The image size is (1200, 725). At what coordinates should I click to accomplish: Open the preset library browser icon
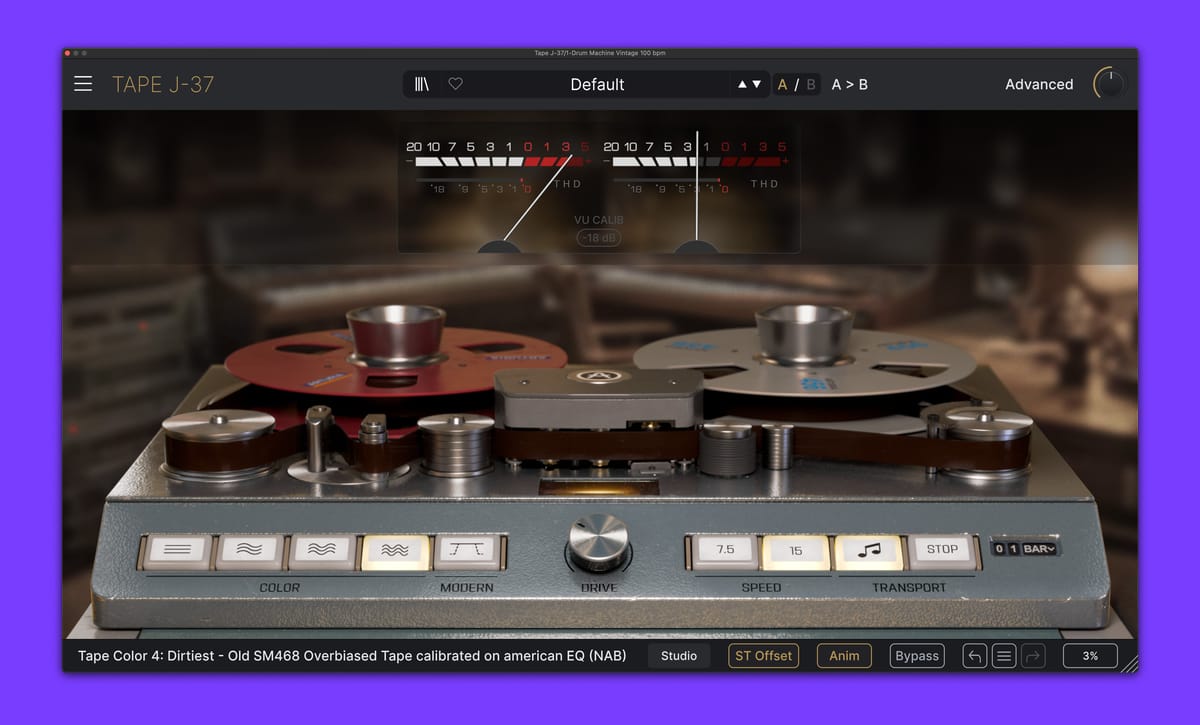(422, 84)
